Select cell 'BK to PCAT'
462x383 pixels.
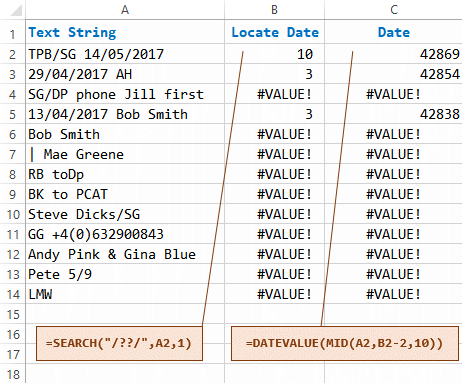coord(125,194)
